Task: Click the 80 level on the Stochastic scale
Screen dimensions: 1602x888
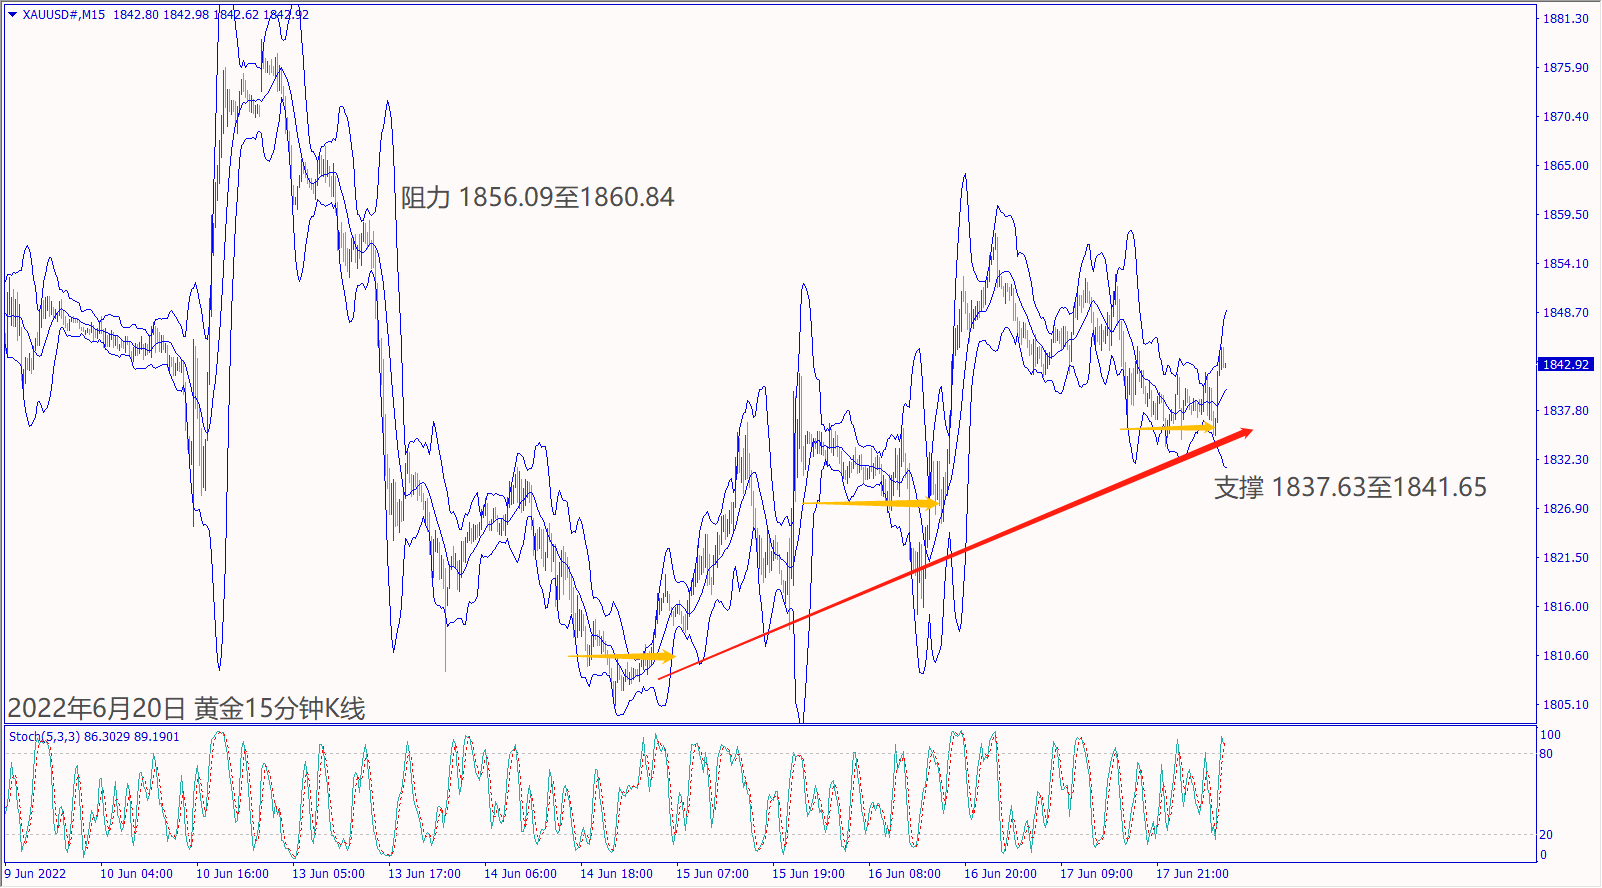Action: click(1546, 754)
